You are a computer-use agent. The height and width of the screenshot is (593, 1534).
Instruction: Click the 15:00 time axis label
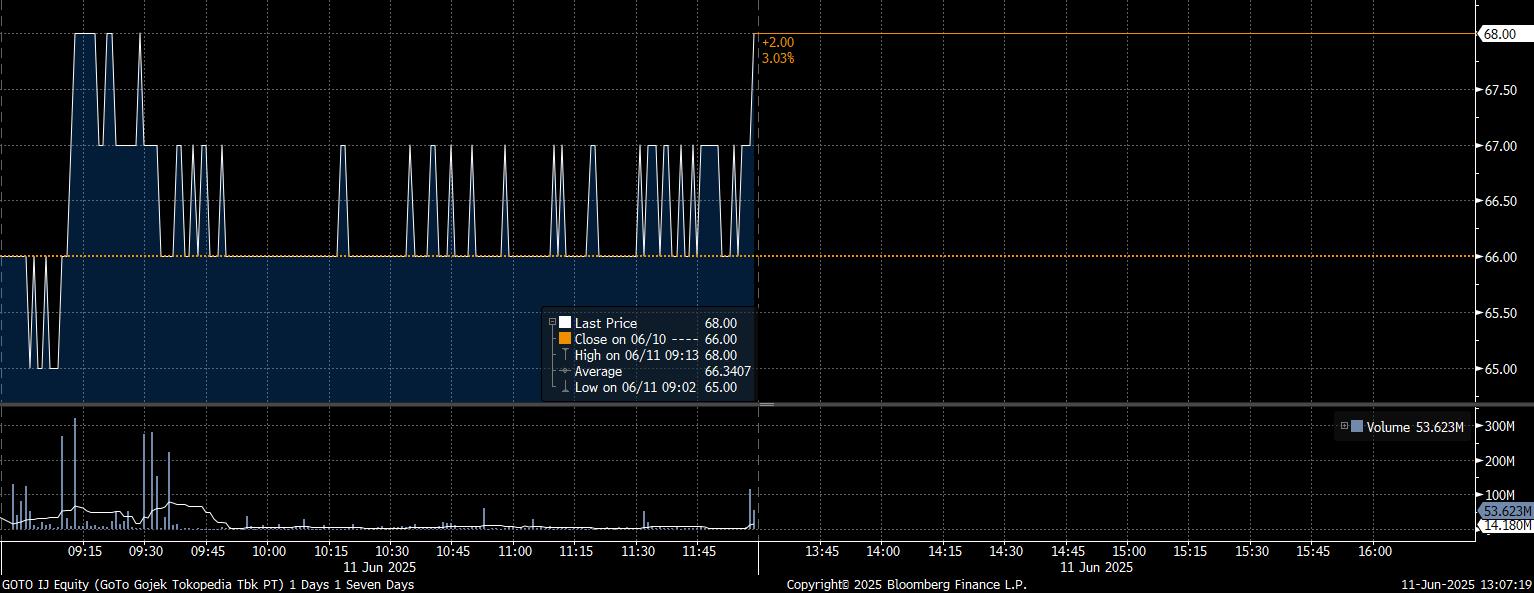(x=1128, y=551)
